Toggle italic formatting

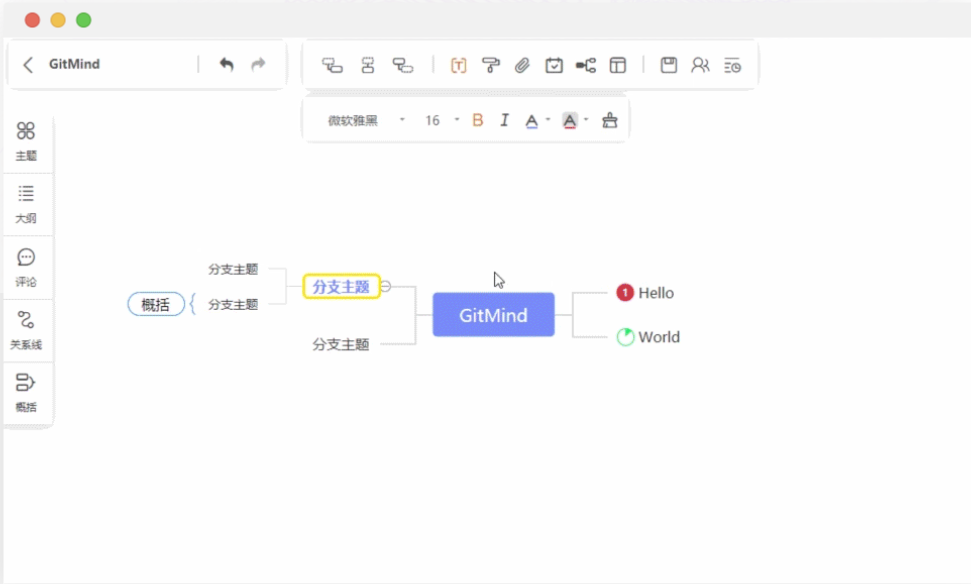pos(504,120)
